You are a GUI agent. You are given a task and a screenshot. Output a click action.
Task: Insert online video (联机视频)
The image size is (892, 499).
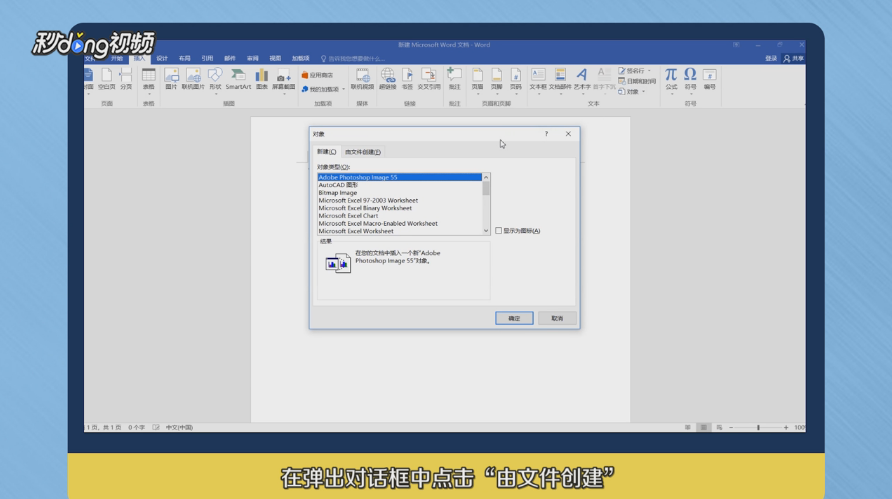362,79
